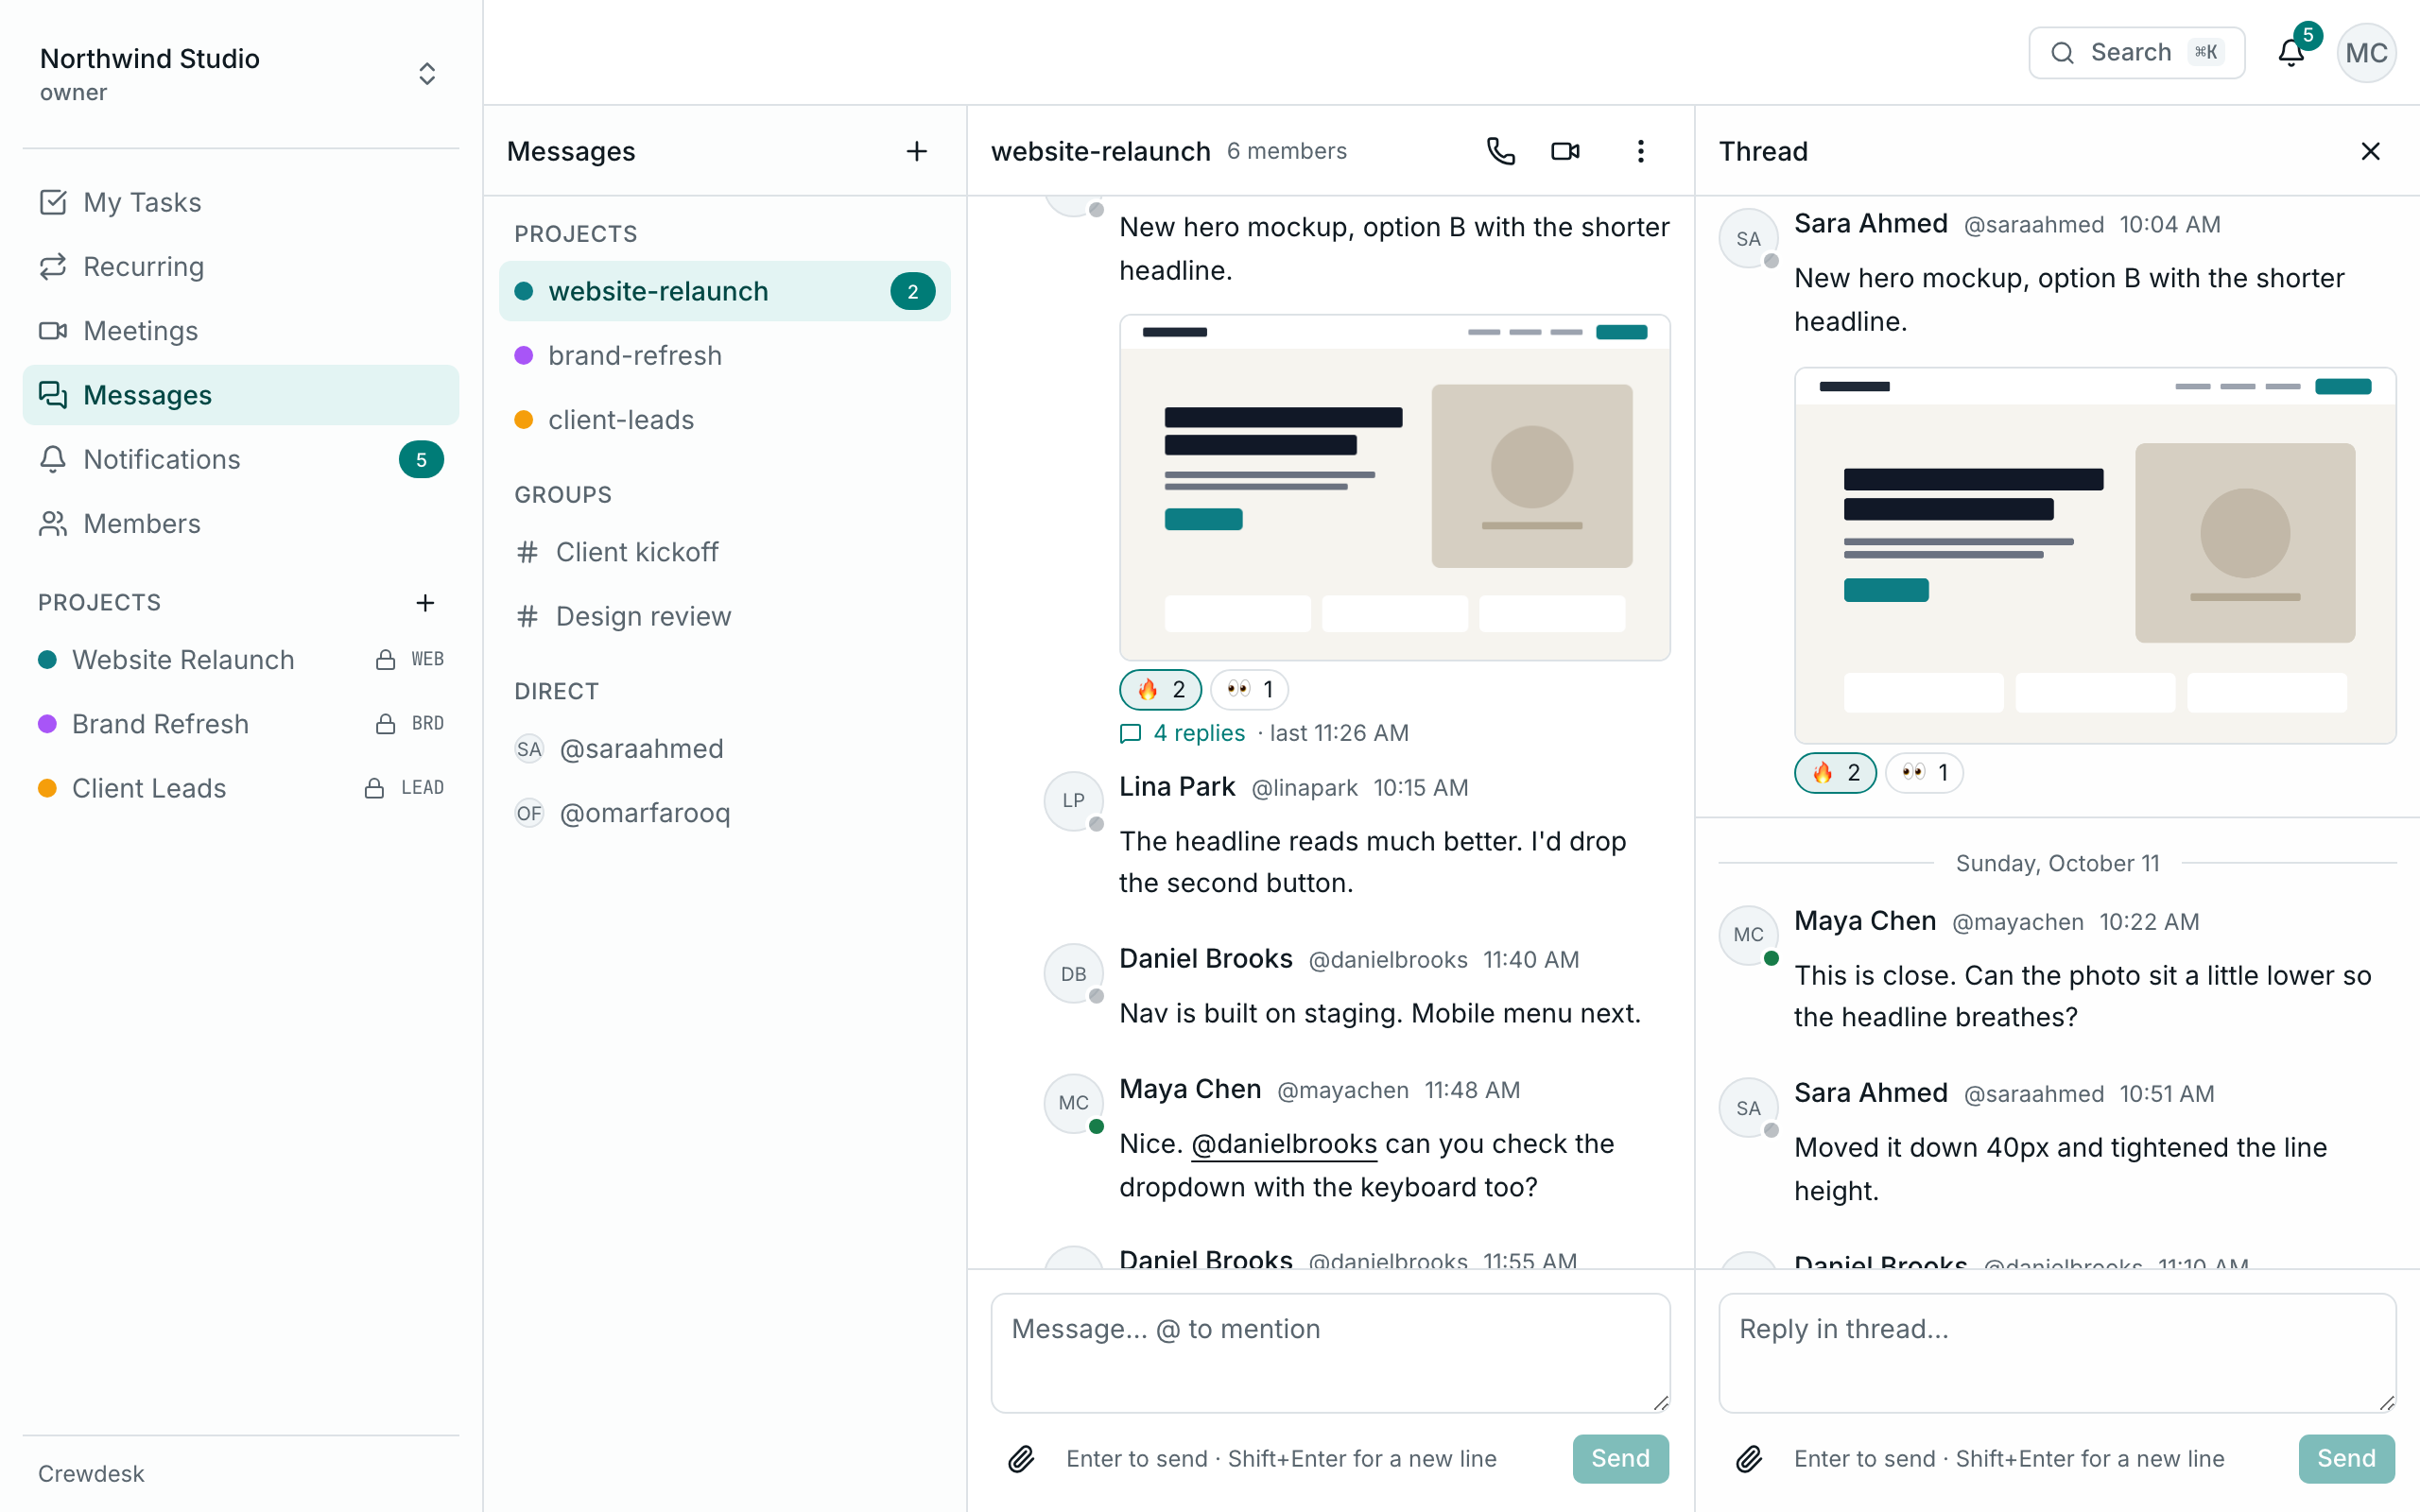Open direct message with @omarfarooq
The image size is (2420, 1512).
[724, 813]
